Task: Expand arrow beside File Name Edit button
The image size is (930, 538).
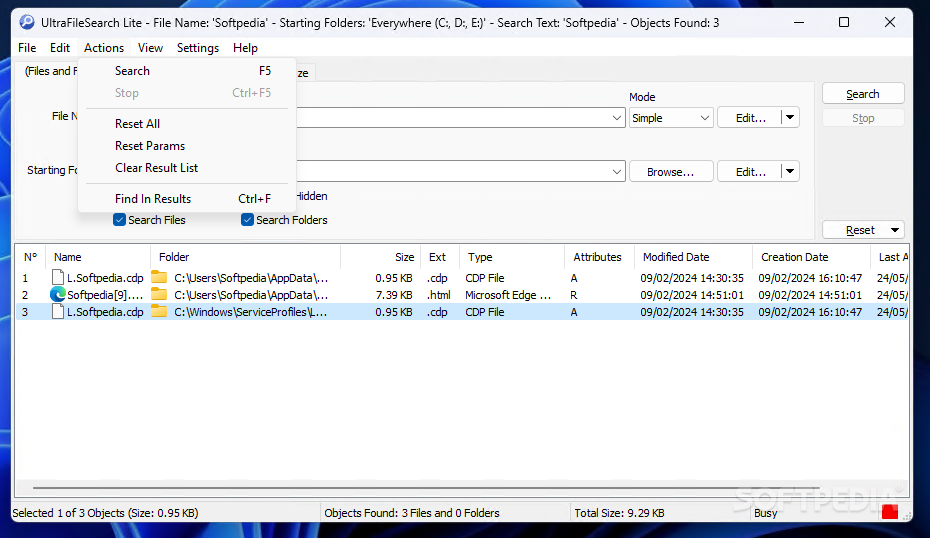Action: (x=790, y=117)
